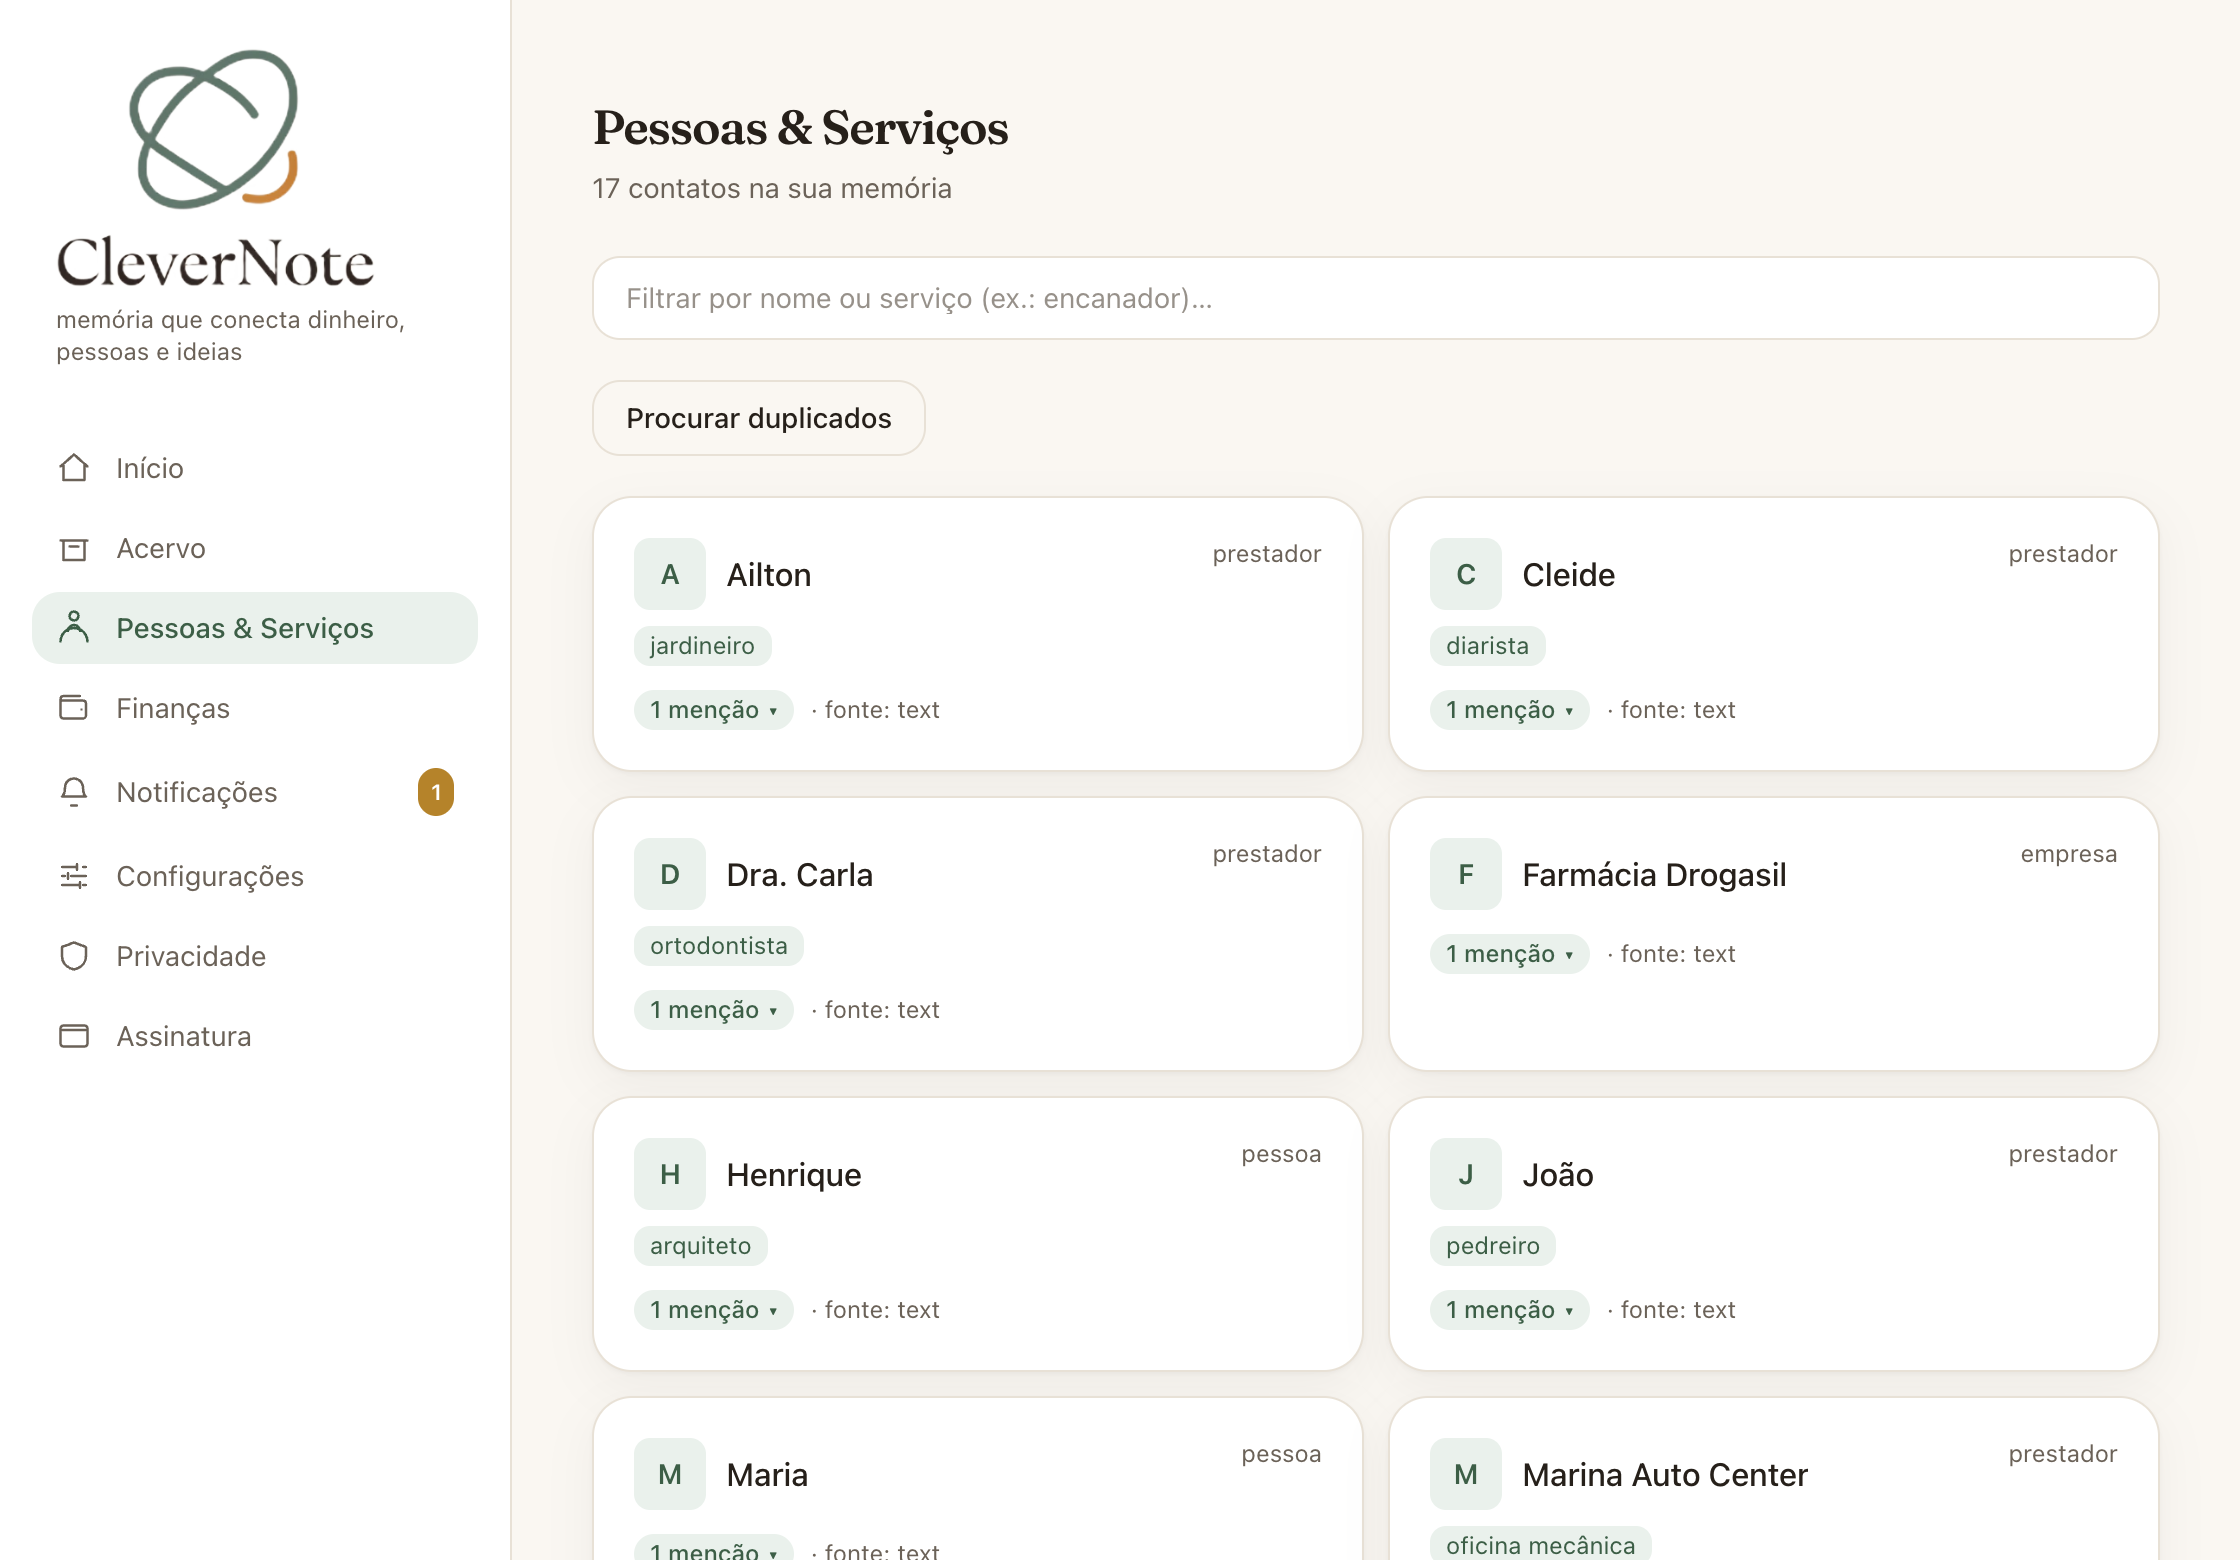Click the Pessoas & Serviços page heading
Viewport: 2240px width, 1560px height.
point(801,128)
